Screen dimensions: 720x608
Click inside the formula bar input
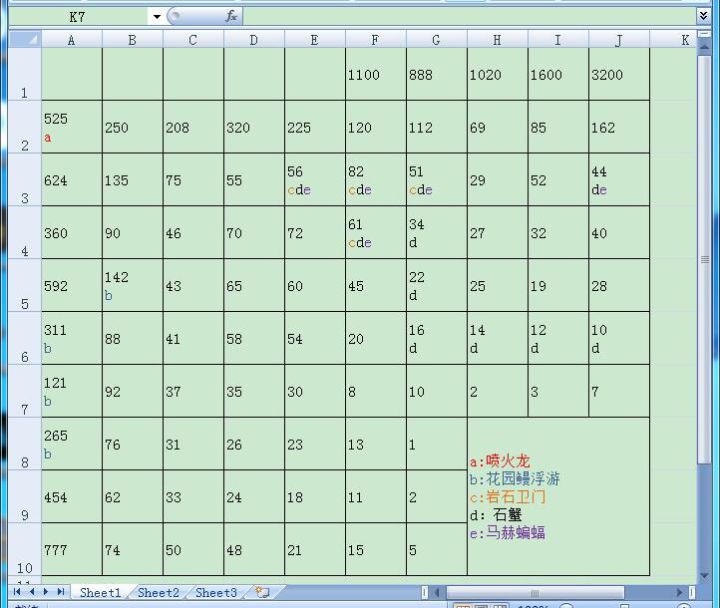469,17
